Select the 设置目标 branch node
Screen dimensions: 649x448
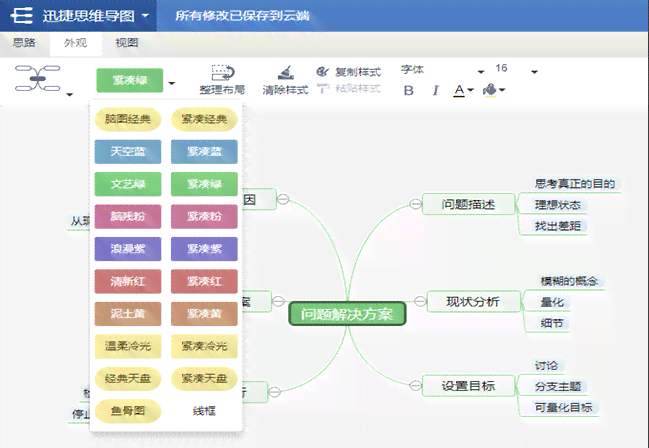point(468,386)
